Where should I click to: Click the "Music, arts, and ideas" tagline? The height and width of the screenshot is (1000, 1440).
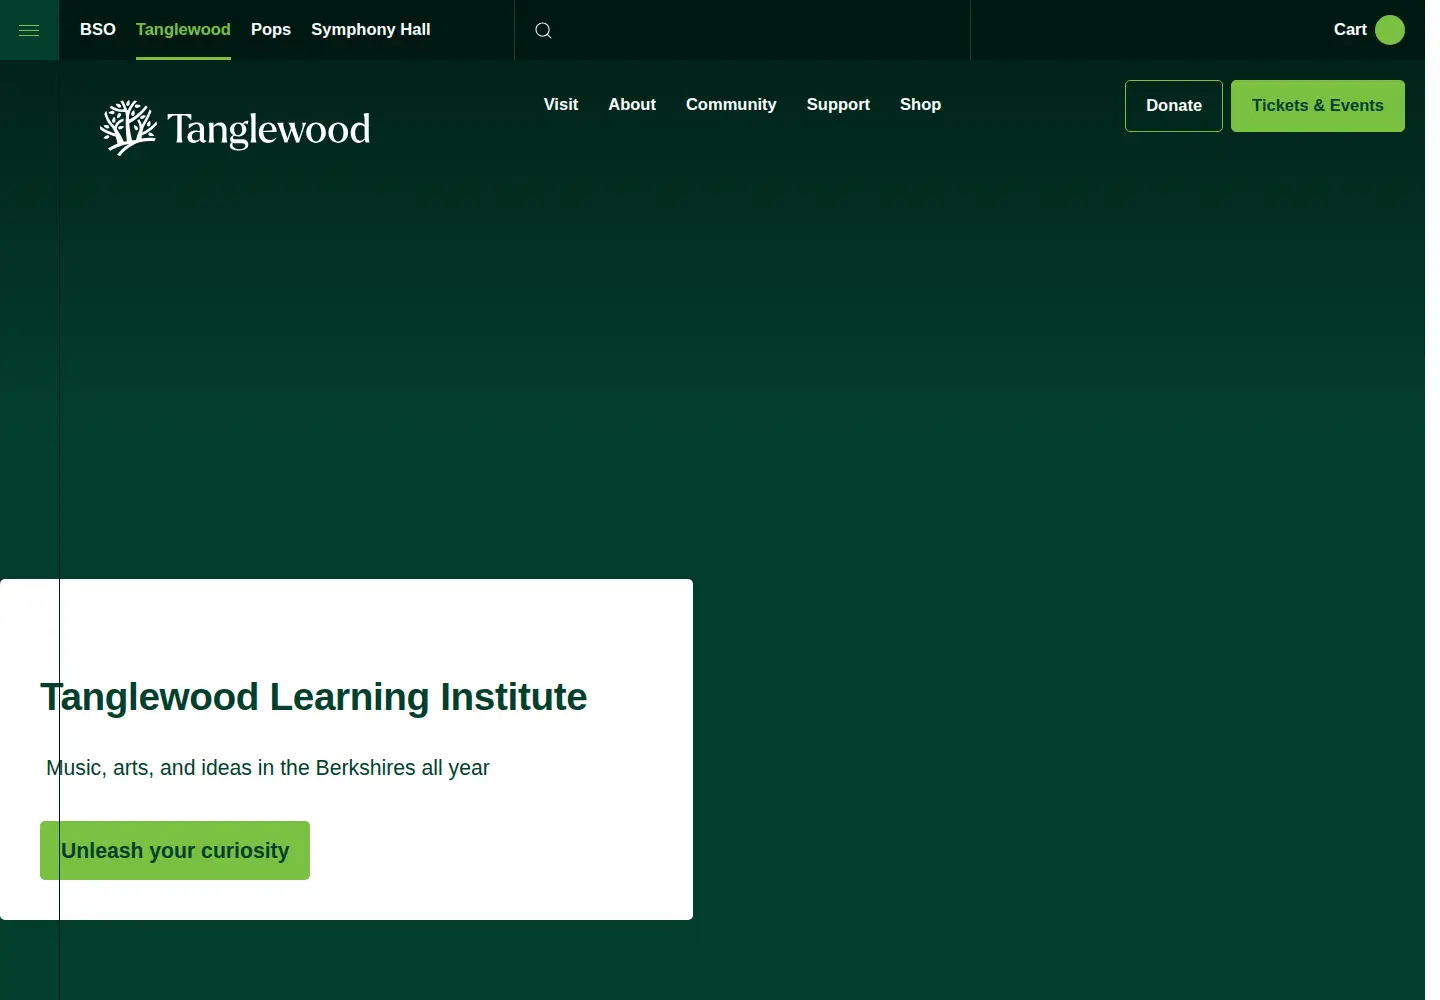[x=268, y=768]
